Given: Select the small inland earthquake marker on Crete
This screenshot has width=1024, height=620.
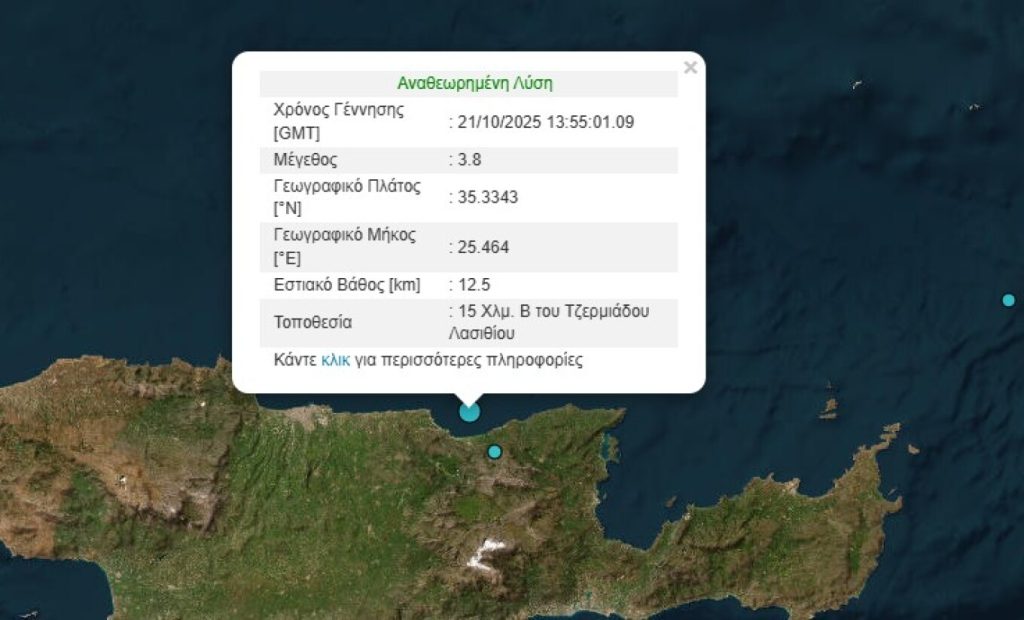Looking at the screenshot, I should [494, 452].
